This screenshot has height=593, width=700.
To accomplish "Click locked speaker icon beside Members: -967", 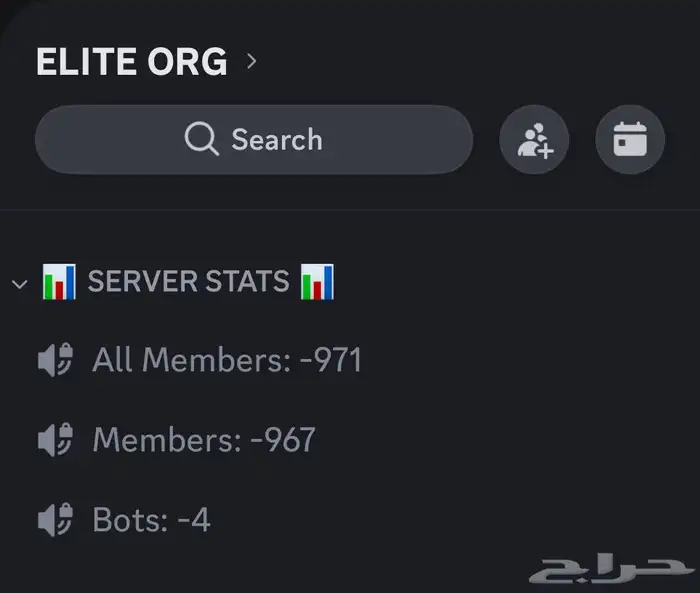I will [56, 440].
